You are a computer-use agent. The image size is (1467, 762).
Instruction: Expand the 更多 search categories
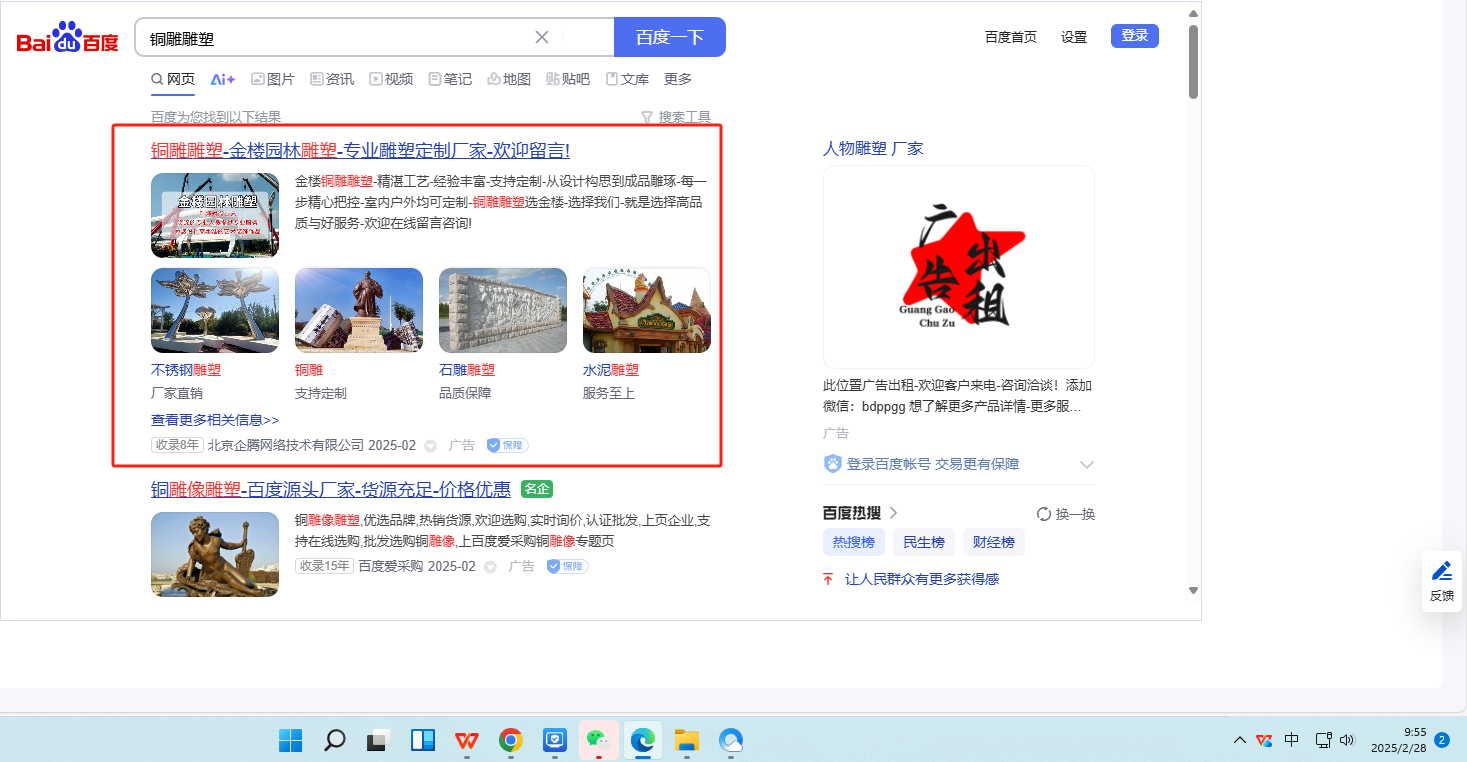pyautogui.click(x=678, y=79)
